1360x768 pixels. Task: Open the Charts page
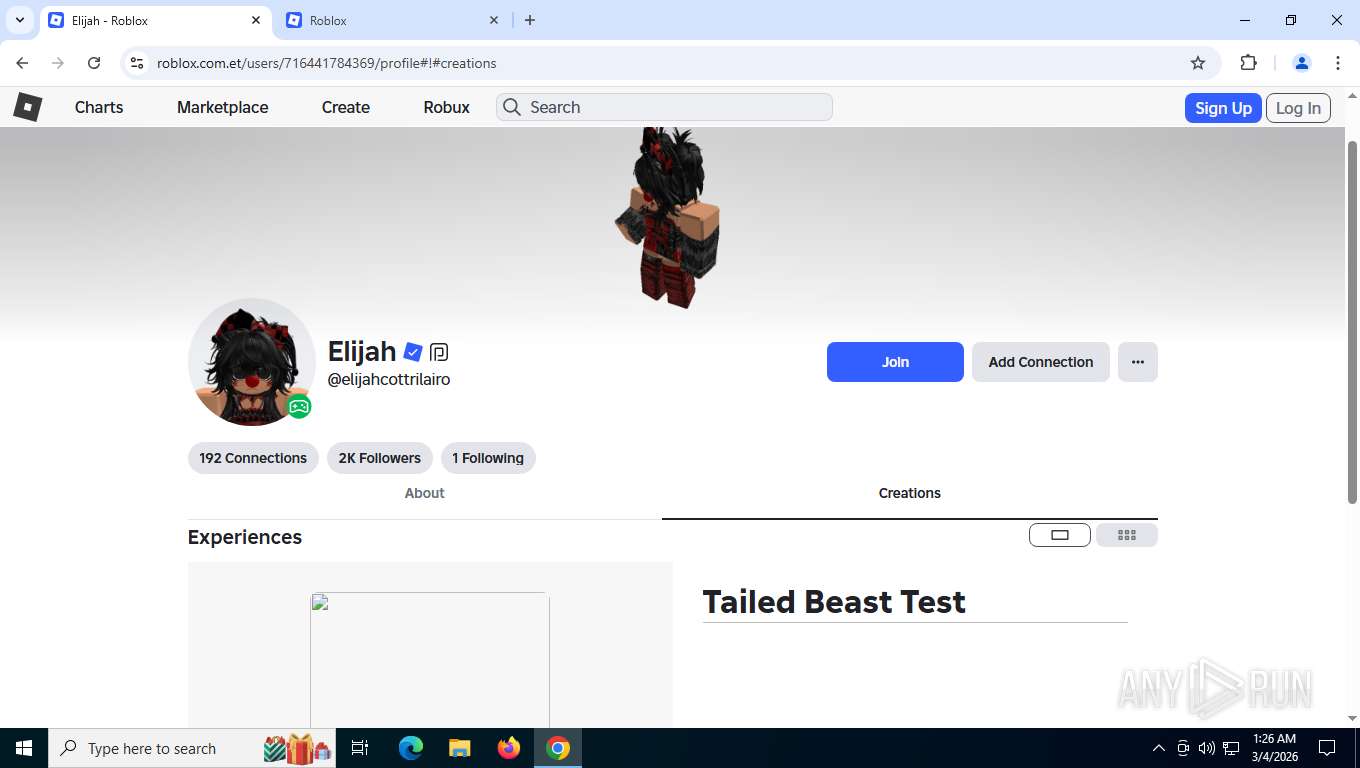(x=99, y=107)
